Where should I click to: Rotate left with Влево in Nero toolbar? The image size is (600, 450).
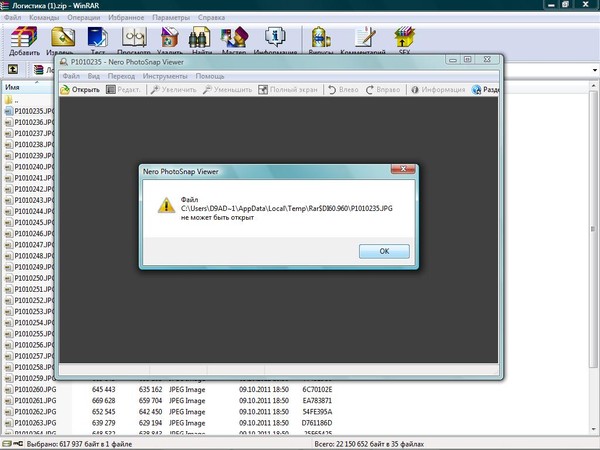[x=343, y=90]
